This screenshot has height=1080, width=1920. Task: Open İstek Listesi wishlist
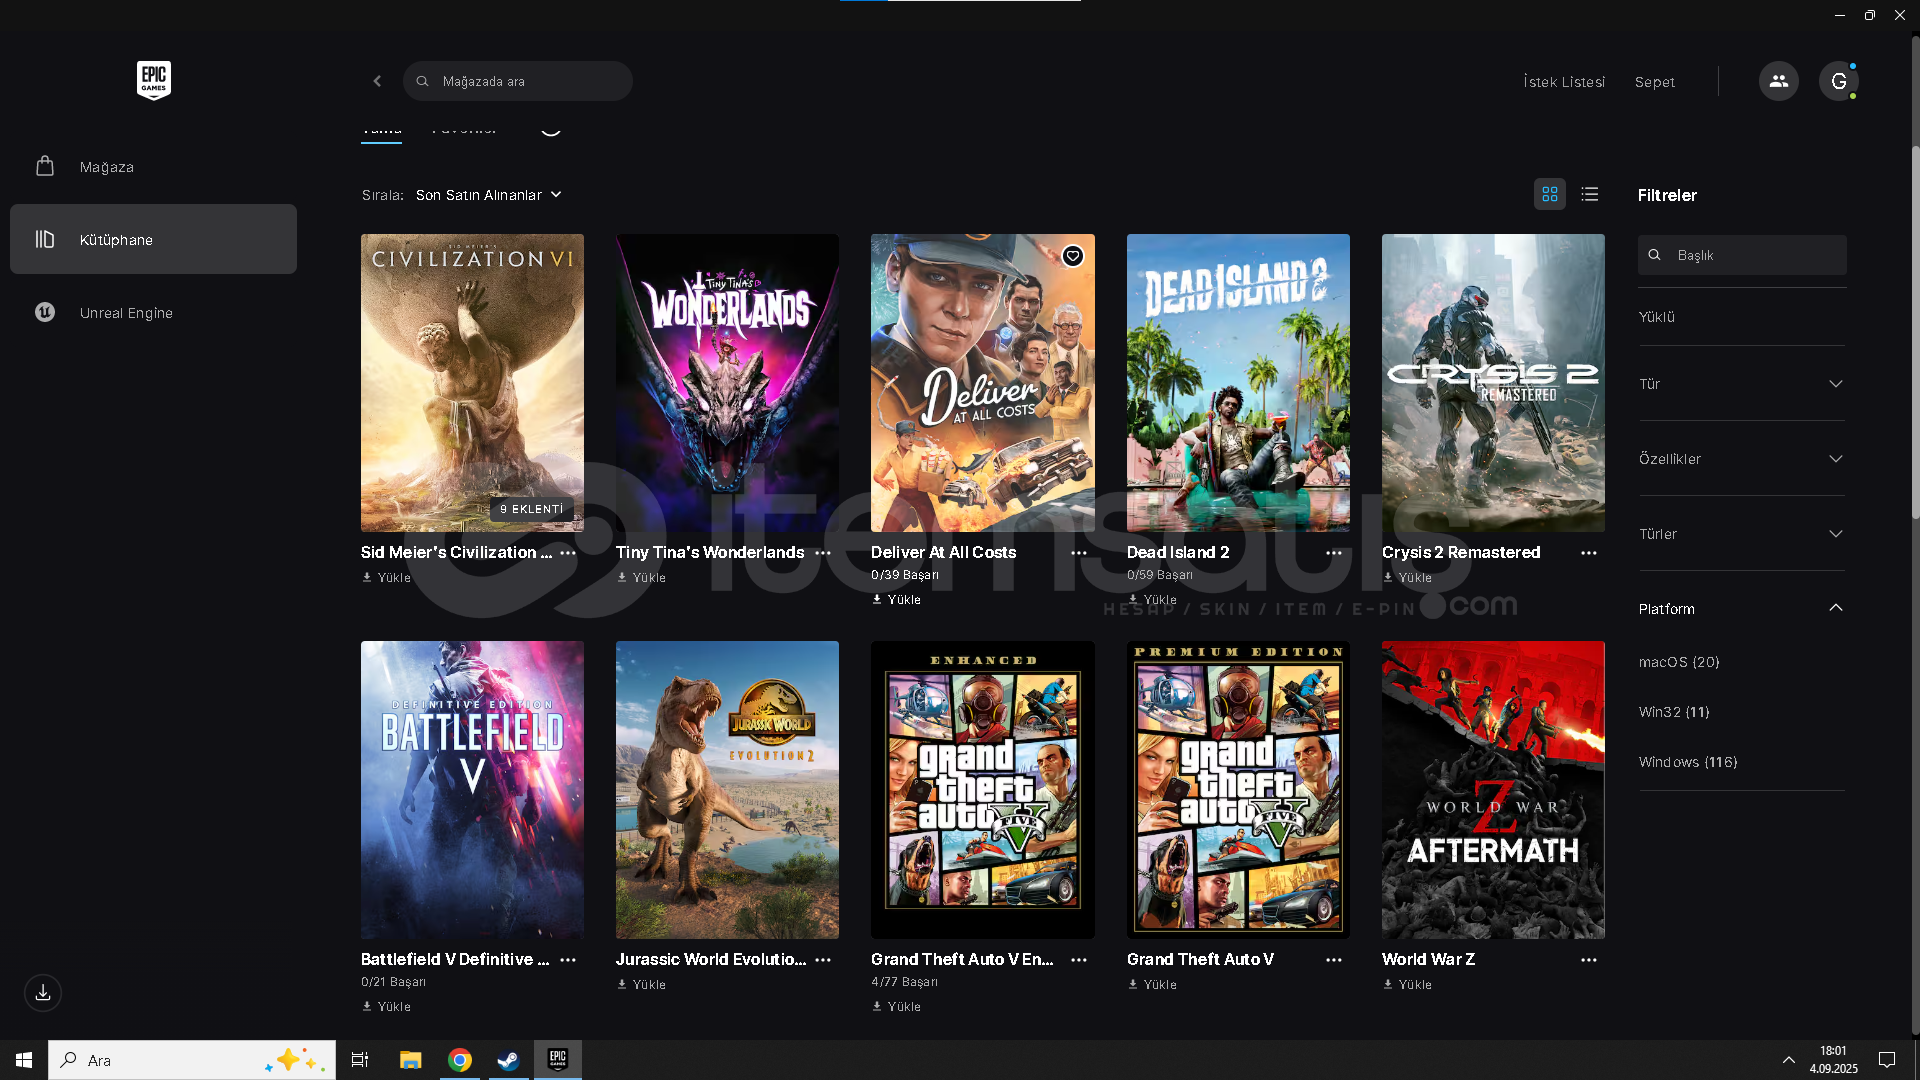[1564, 82]
